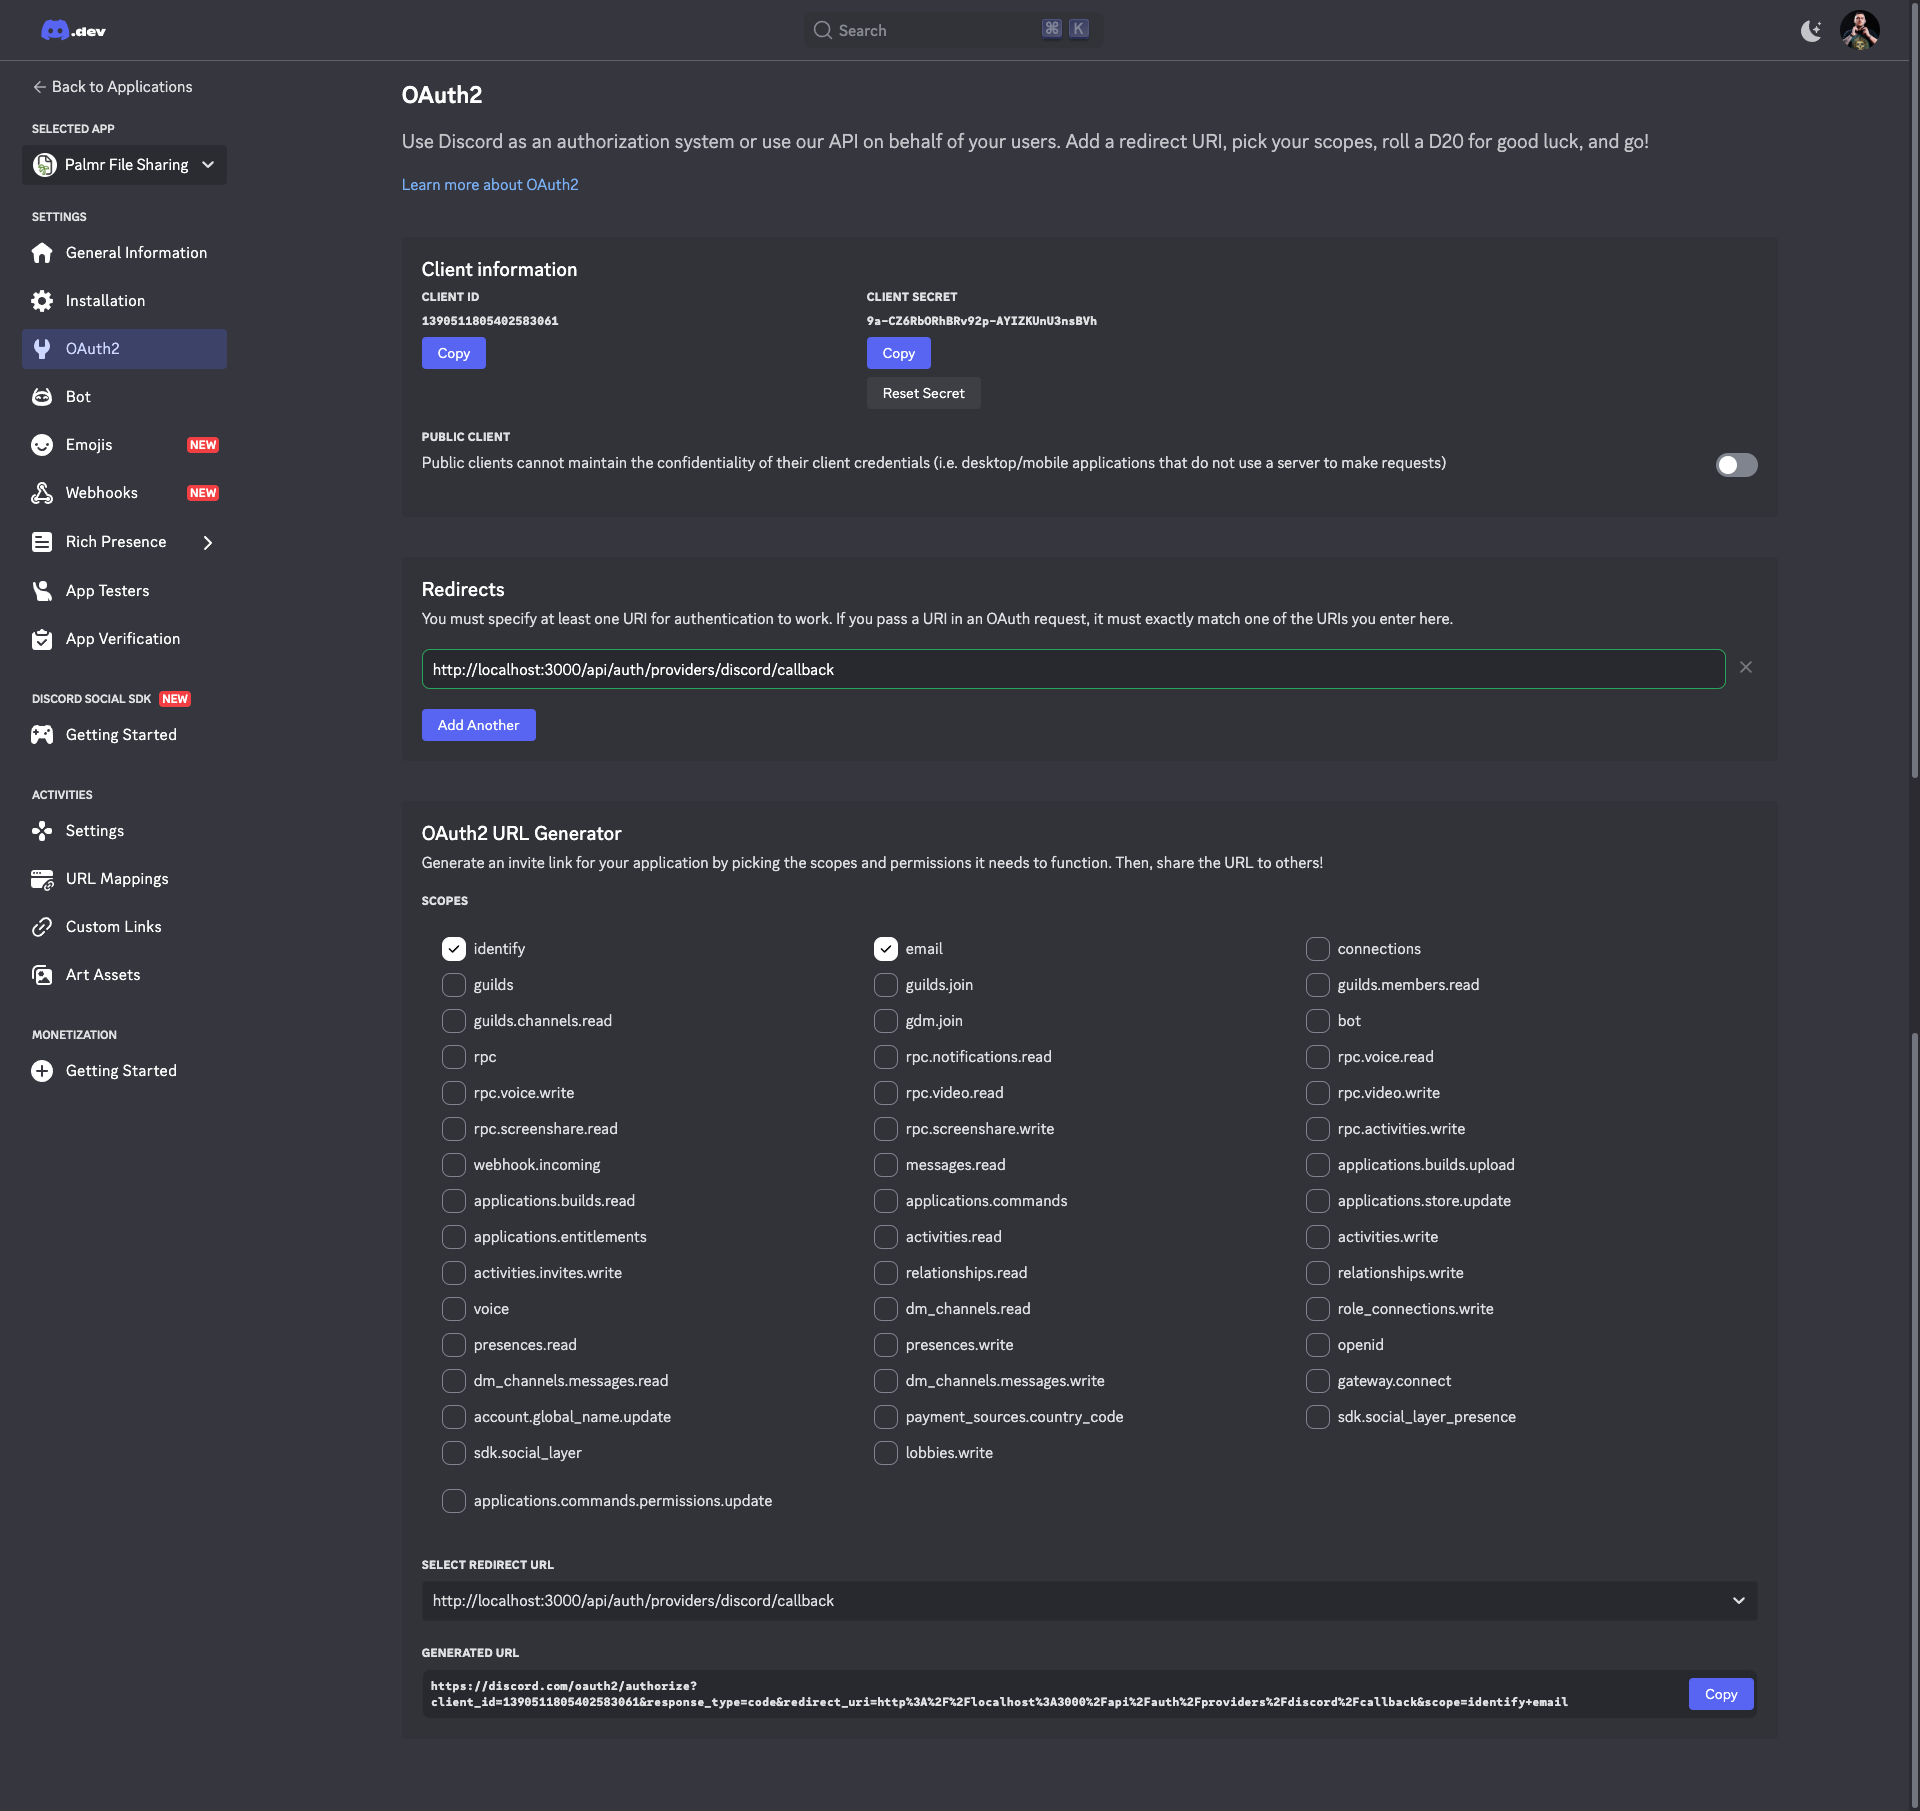The width and height of the screenshot is (1920, 1811).
Task: Copy the Client ID
Action: (453, 353)
